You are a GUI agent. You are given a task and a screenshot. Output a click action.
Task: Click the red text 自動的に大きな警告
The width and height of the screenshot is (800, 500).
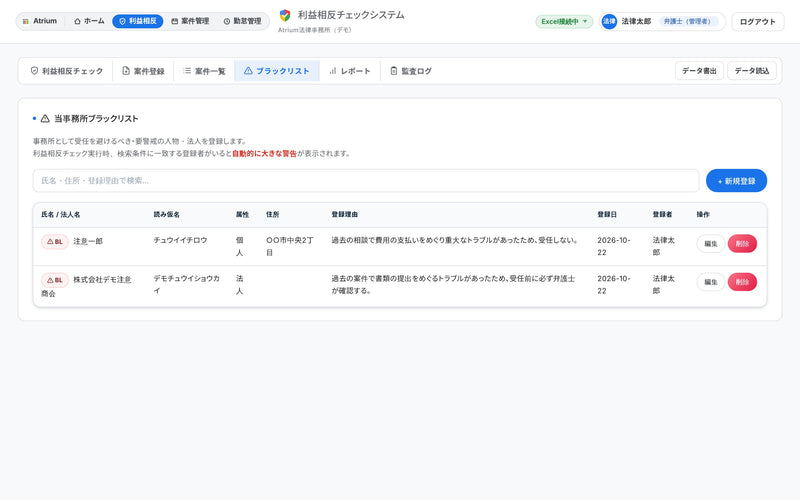coord(264,154)
